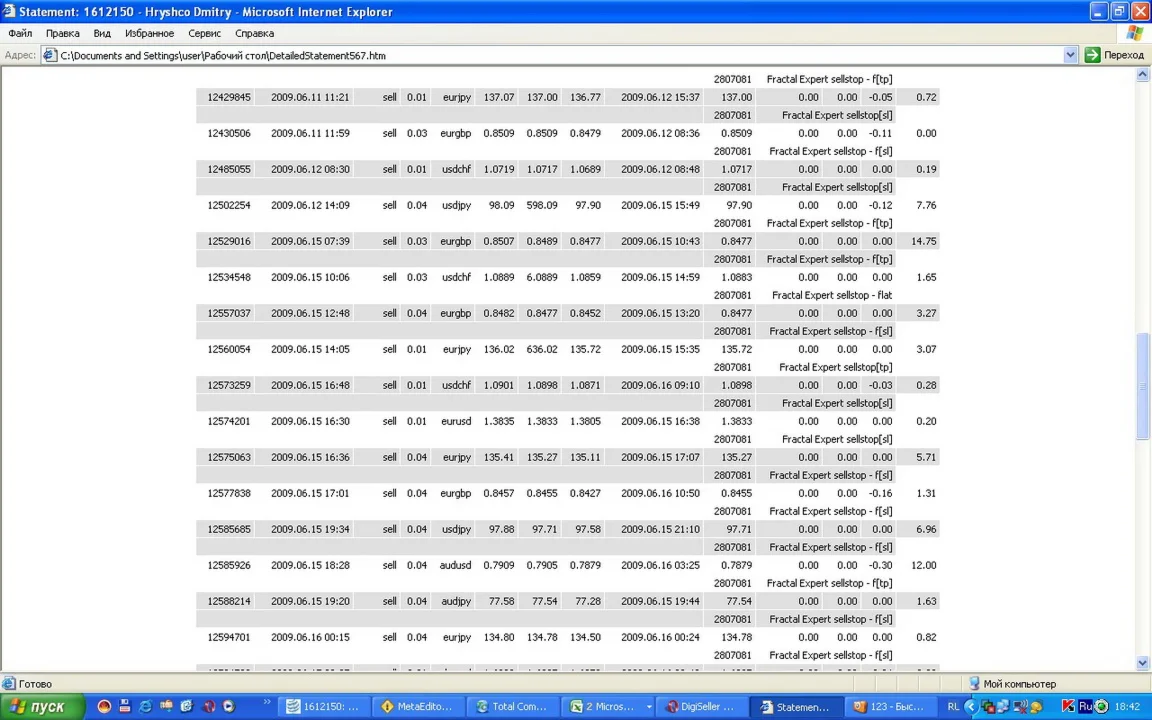Click ticket number 12429845
Viewport: 1152px width, 720px height.
pyautogui.click(x=228, y=97)
